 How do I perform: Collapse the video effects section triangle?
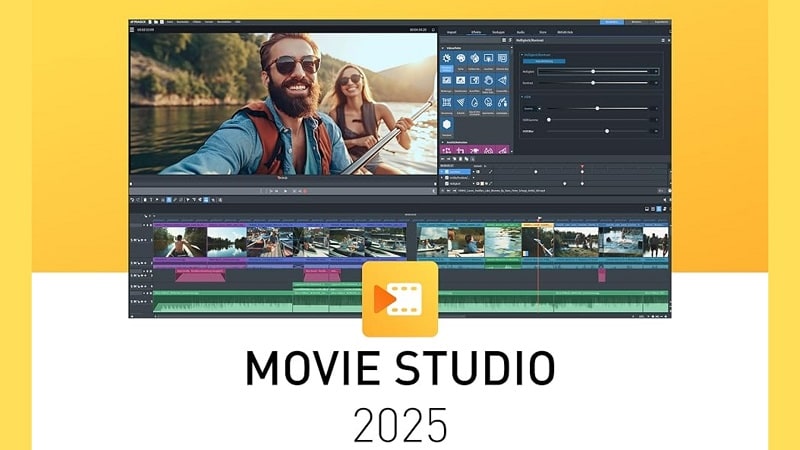443,48
